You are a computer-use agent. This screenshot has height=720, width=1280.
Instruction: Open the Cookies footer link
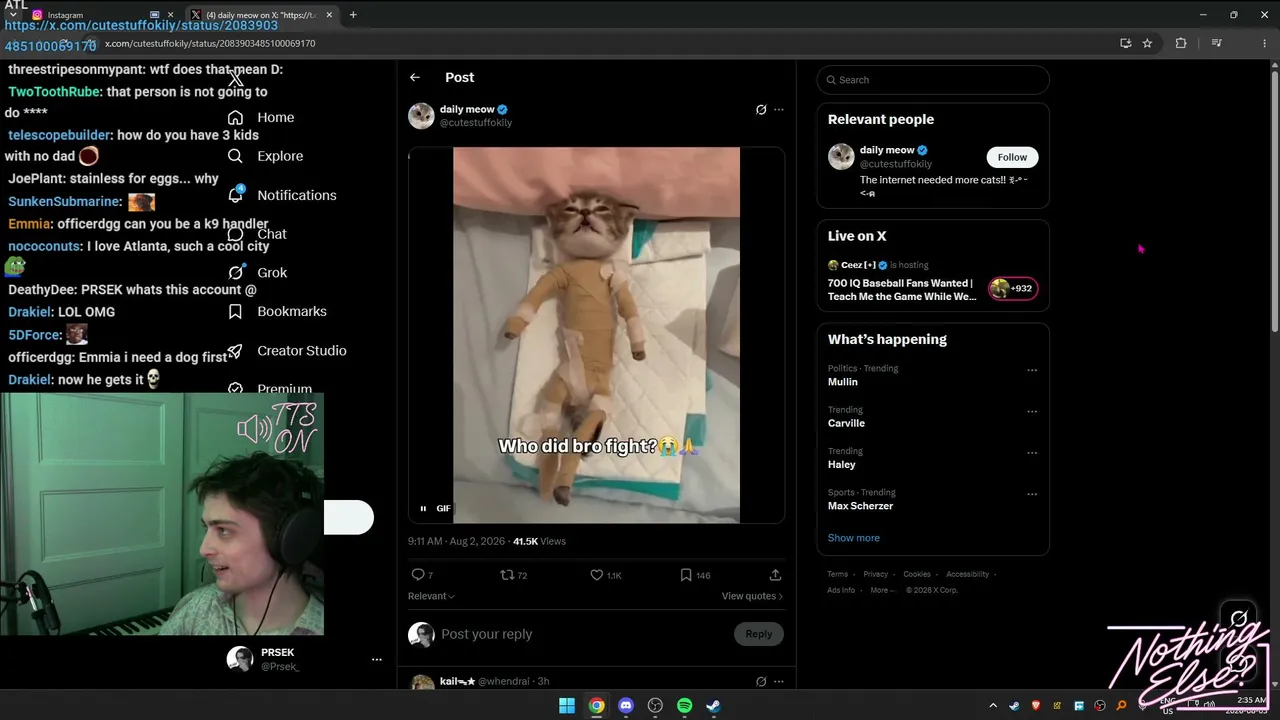coord(917,574)
